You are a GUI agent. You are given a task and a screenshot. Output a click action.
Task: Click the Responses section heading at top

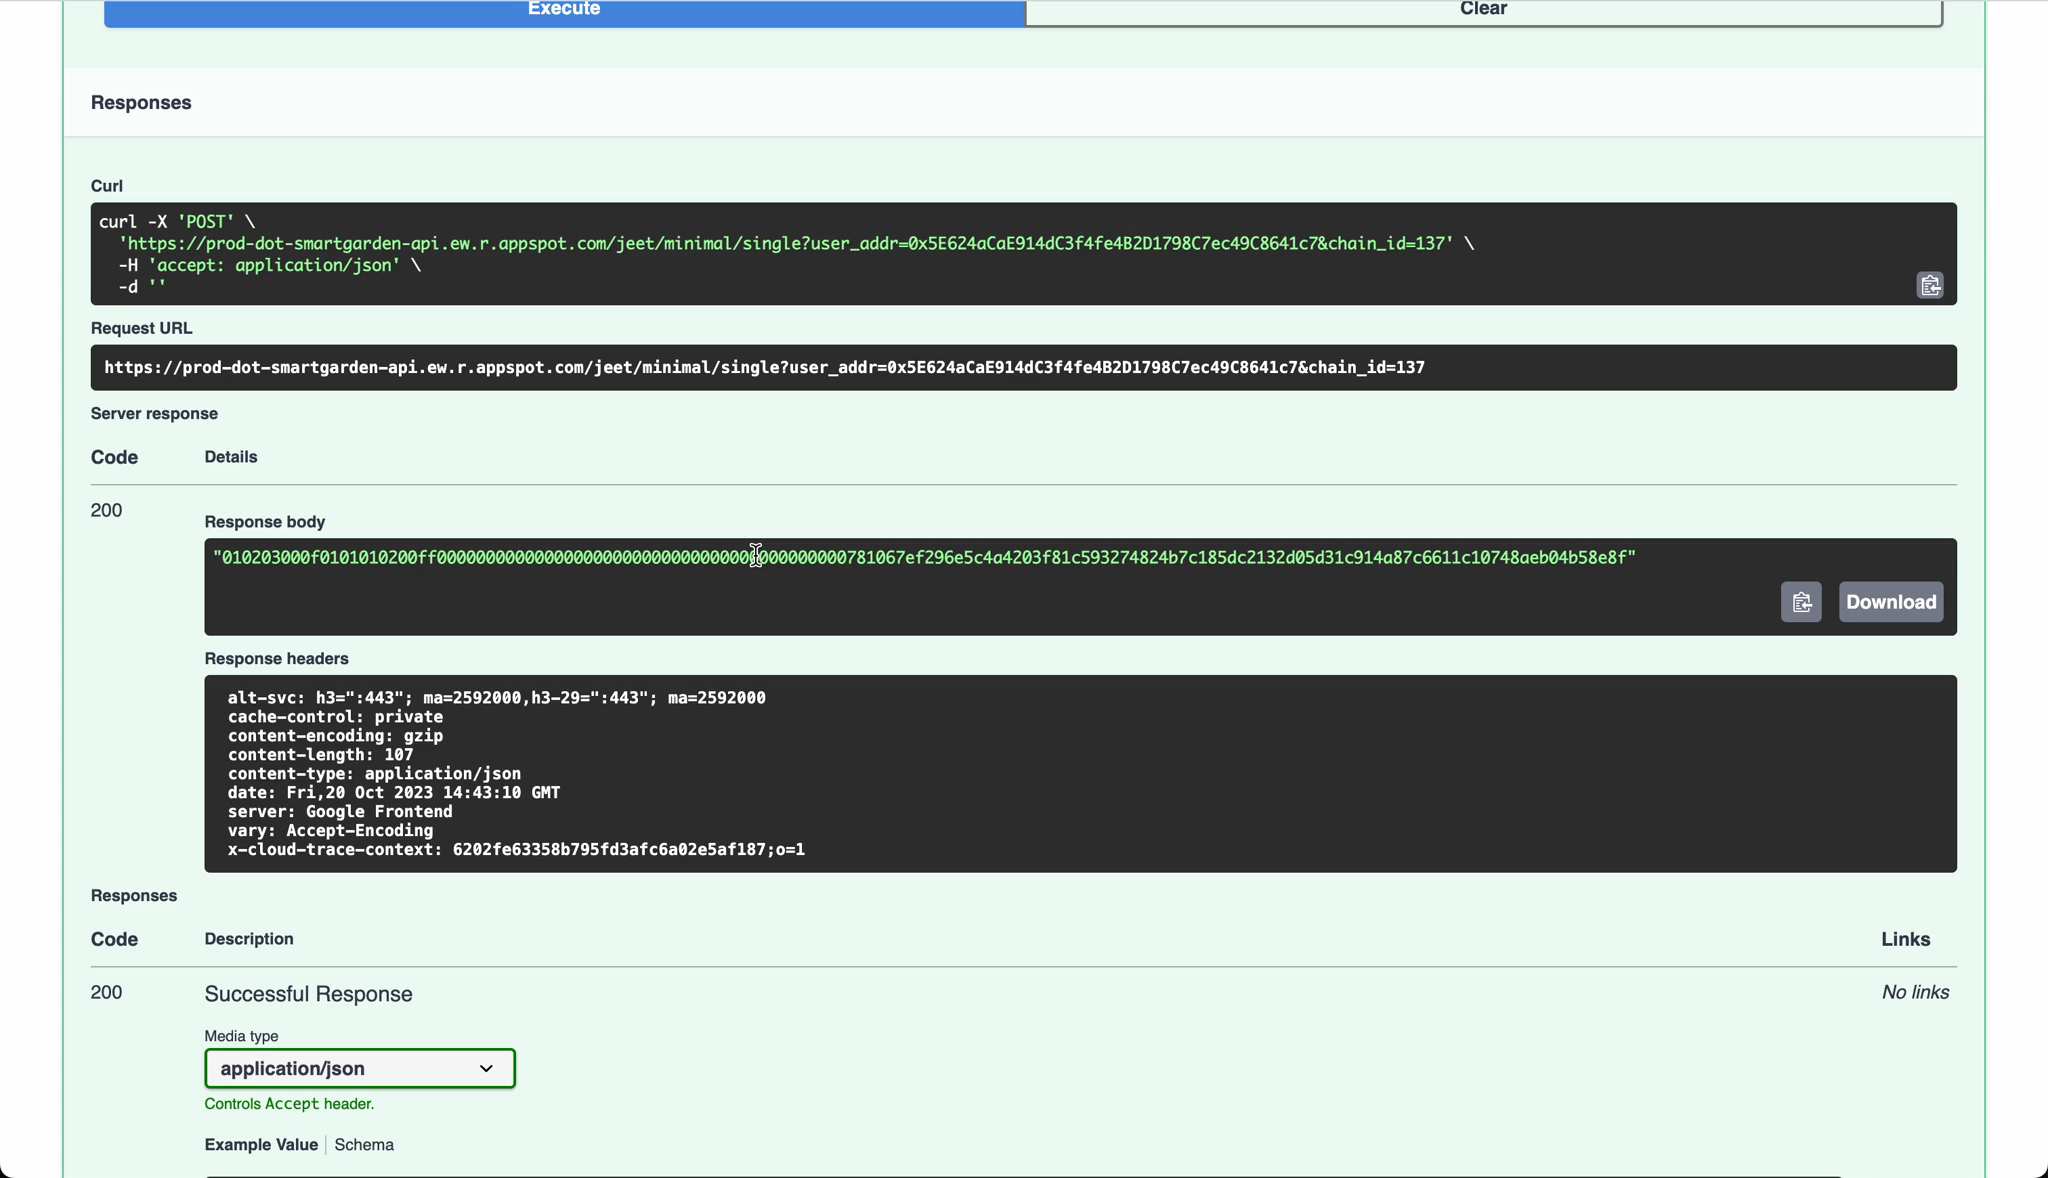[x=141, y=103]
